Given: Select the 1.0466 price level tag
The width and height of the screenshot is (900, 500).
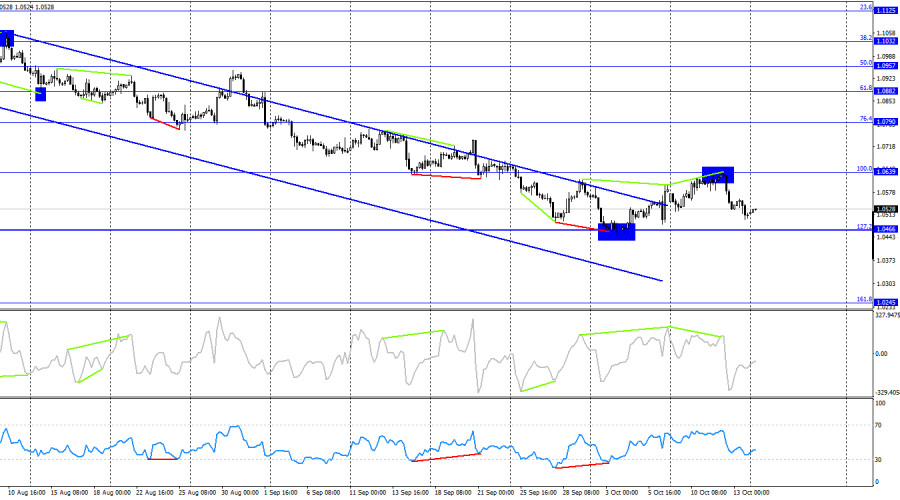Looking at the screenshot, I should coord(886,230).
